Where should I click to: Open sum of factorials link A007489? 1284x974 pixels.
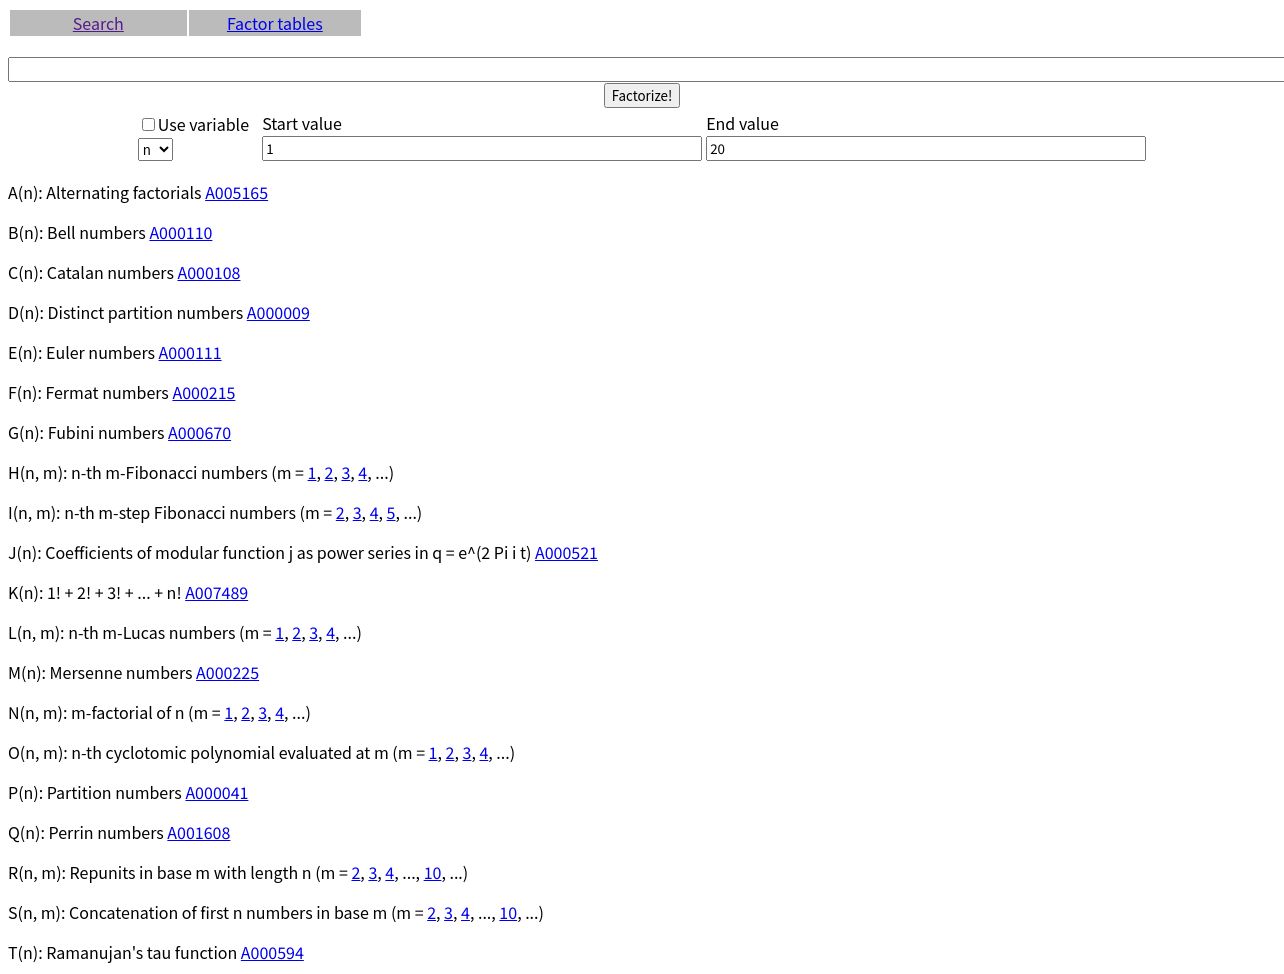pyautogui.click(x=216, y=593)
